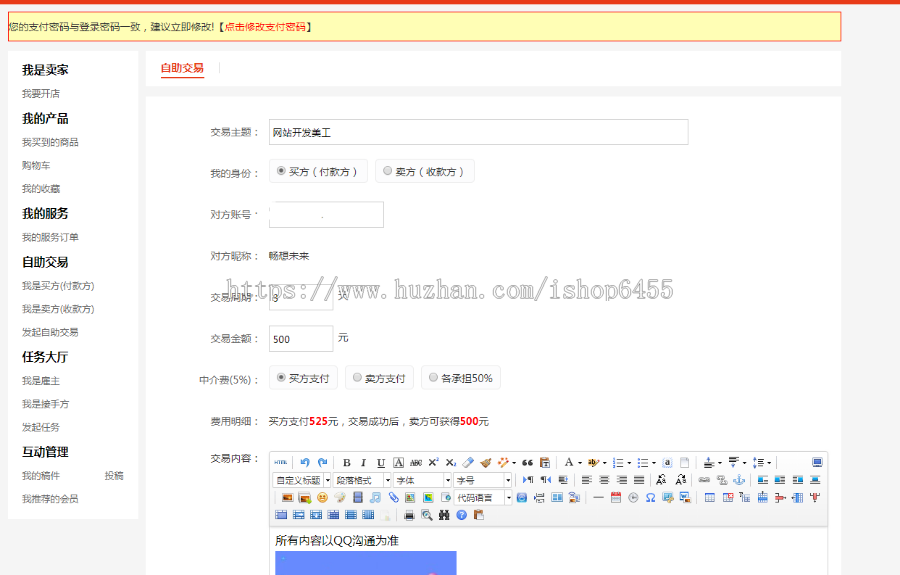Image resolution: width=900 pixels, height=575 pixels.
Task: Open 发起任务 link
Action: (41, 428)
